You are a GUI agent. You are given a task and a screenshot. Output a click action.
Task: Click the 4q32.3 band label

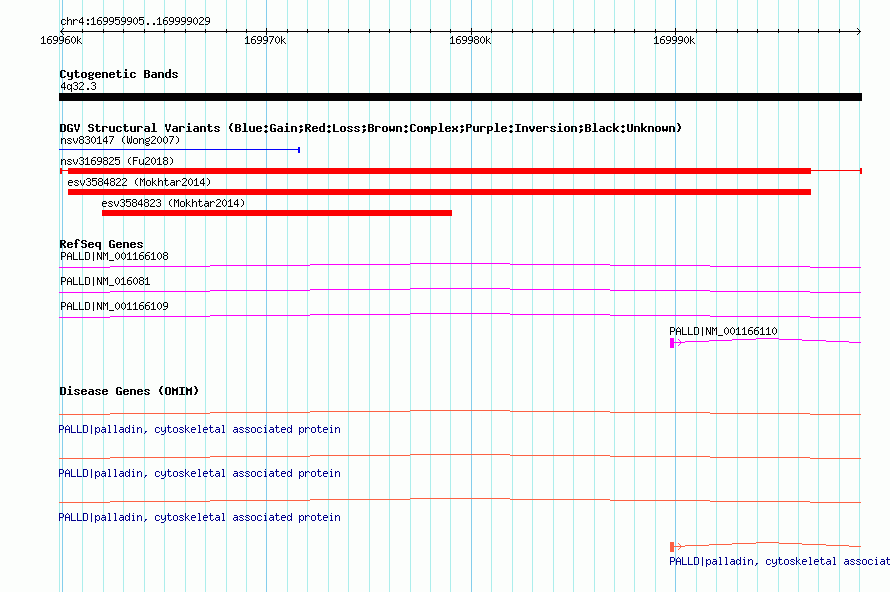click(78, 86)
